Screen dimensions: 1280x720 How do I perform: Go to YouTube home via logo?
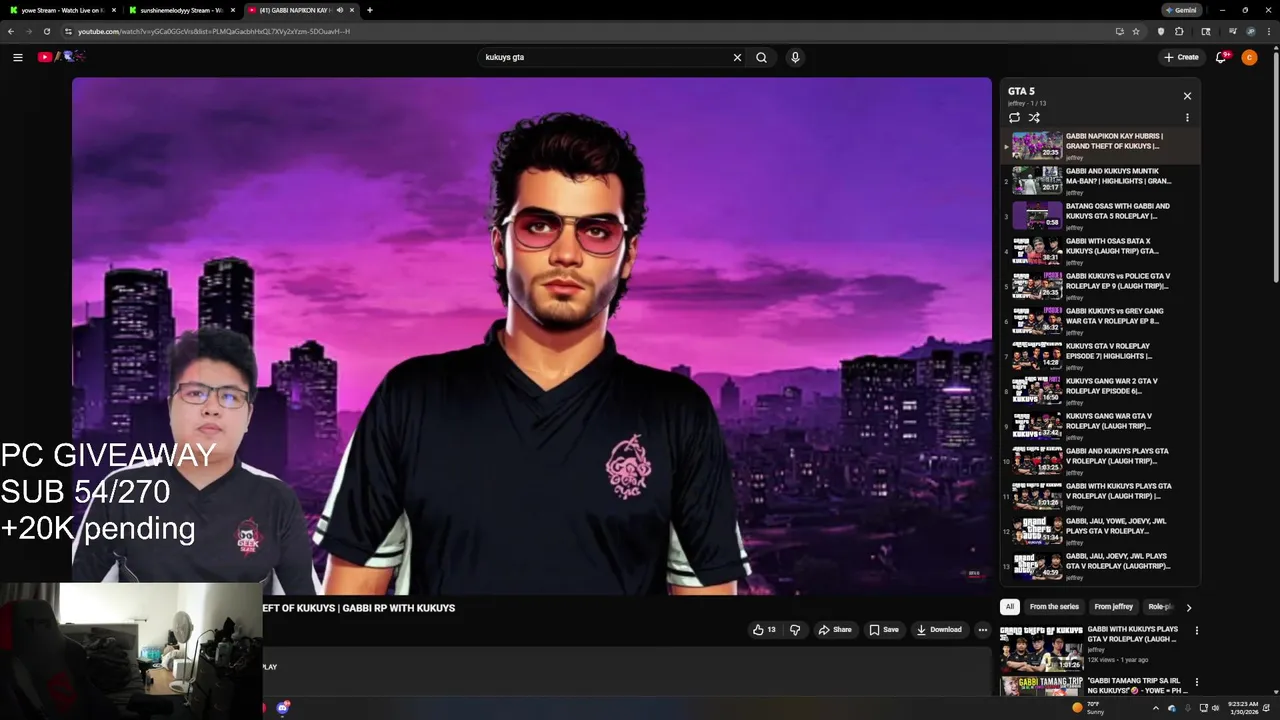pos(61,57)
